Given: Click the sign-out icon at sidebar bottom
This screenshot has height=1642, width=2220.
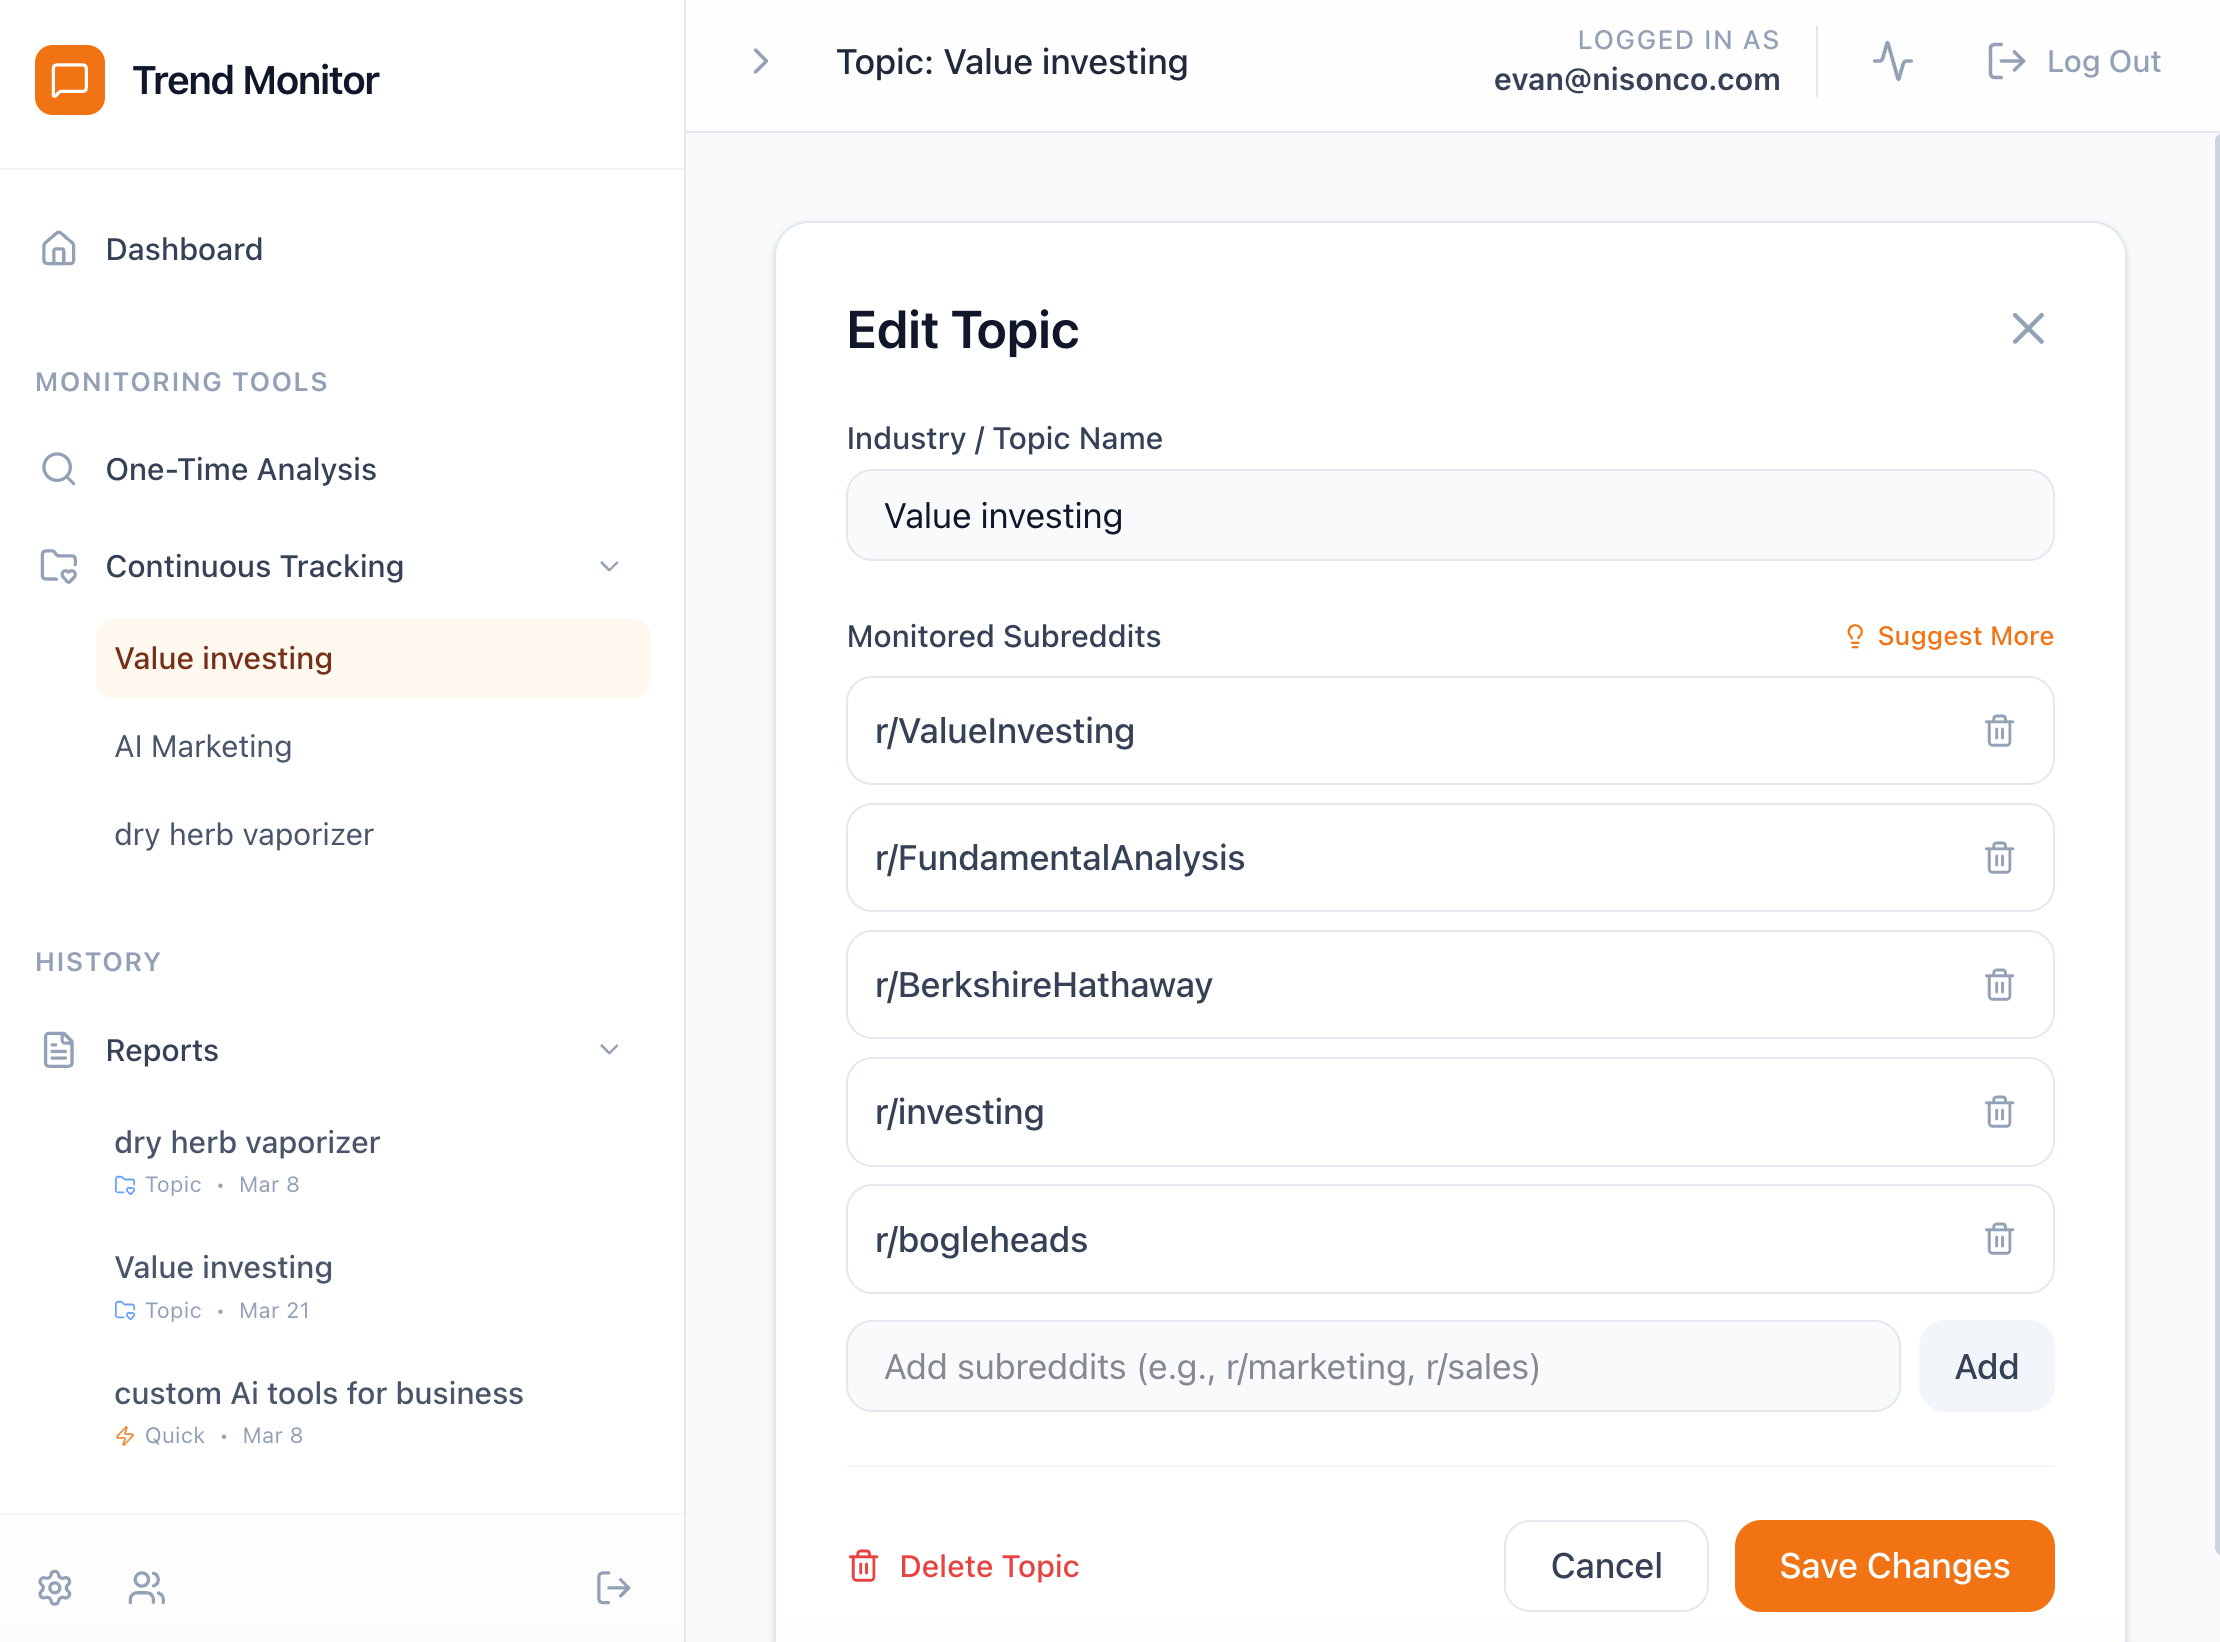Looking at the screenshot, I should [613, 1588].
